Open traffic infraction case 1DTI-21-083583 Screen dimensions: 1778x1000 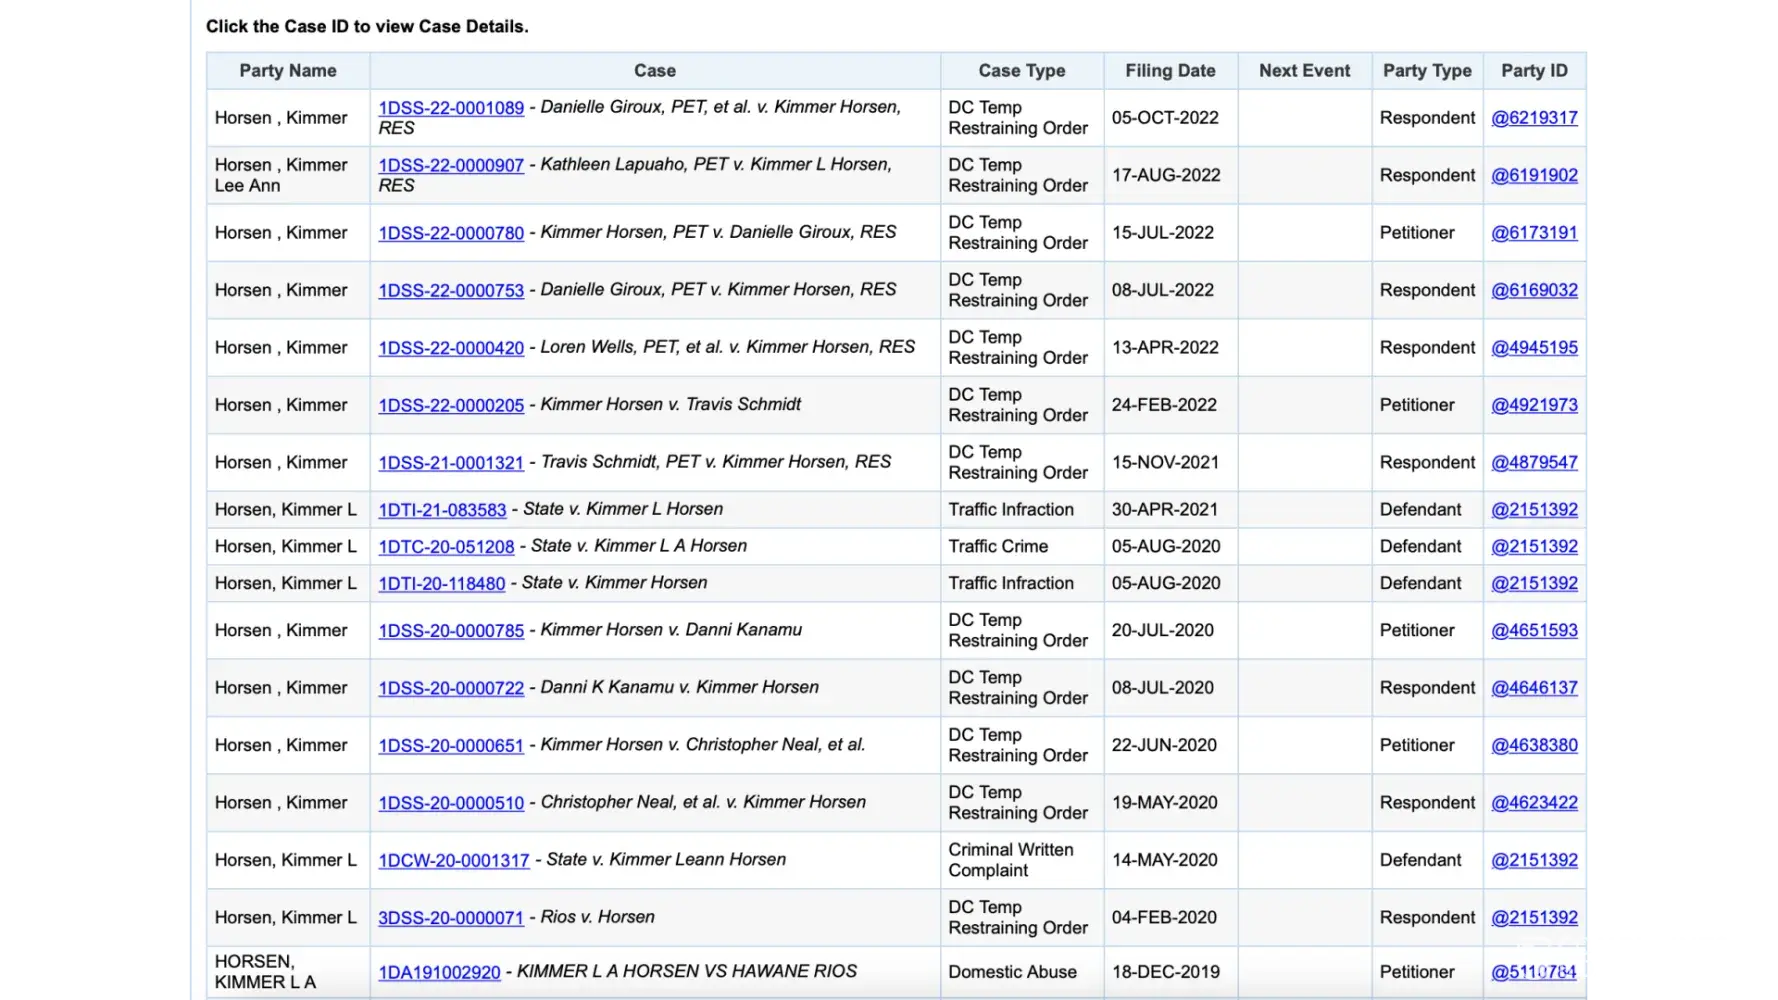(x=442, y=510)
